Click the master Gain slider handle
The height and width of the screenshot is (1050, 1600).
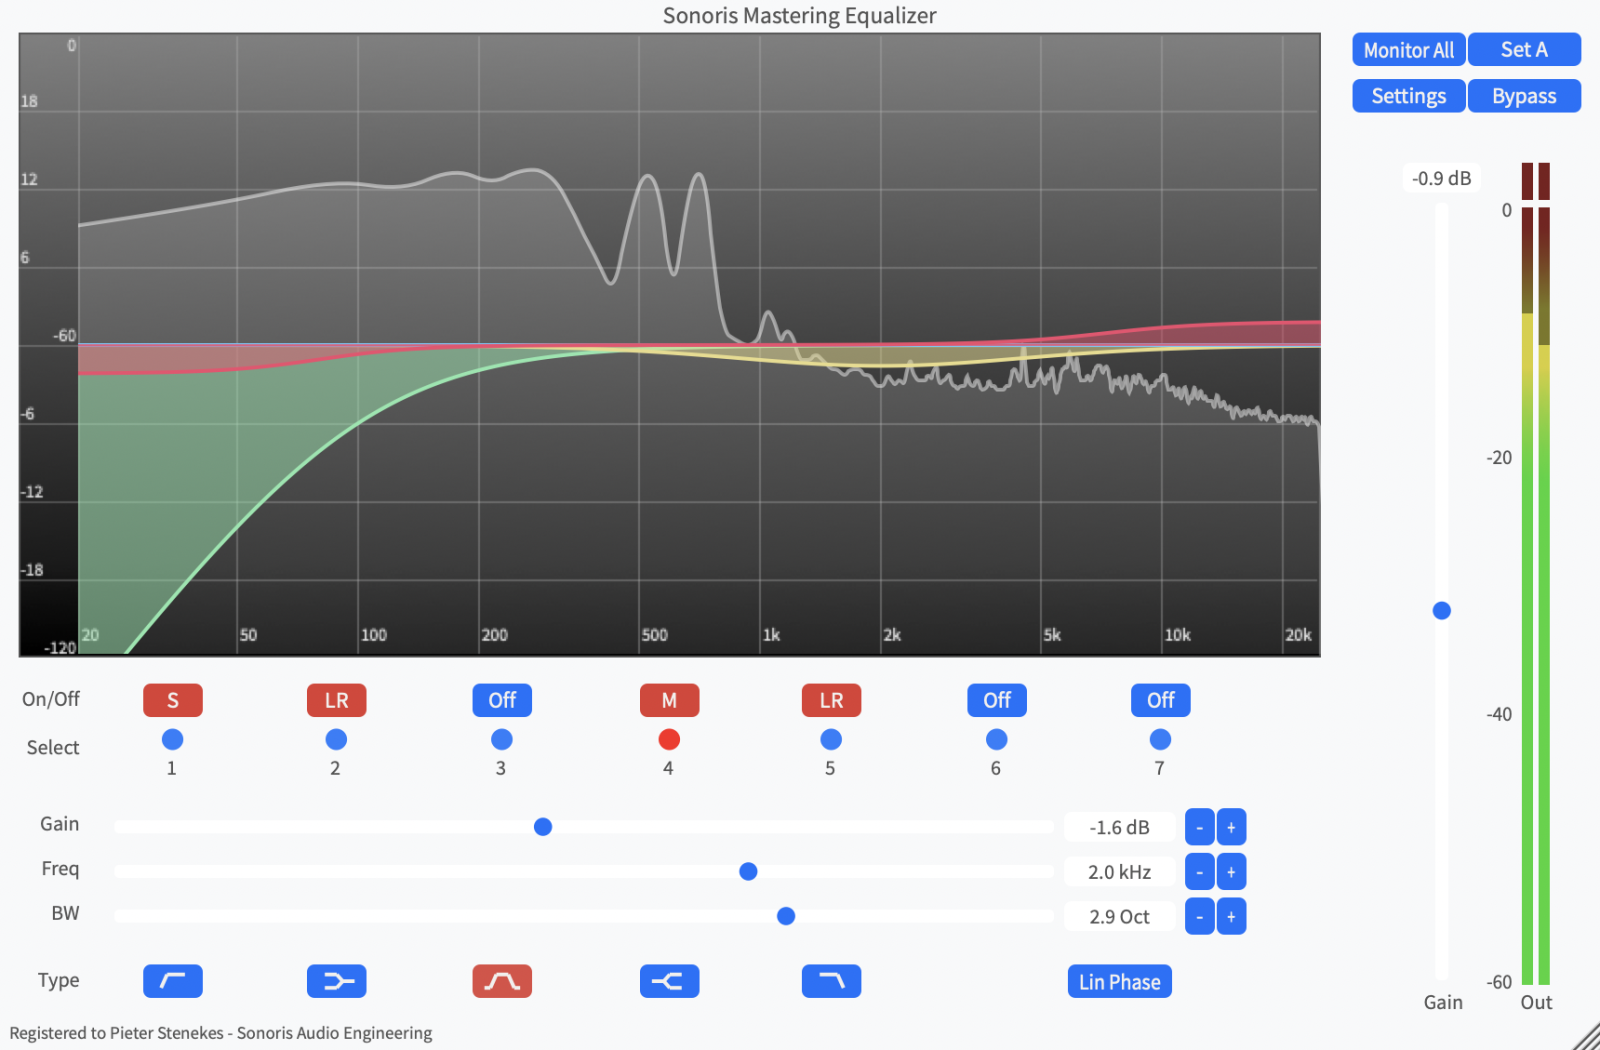tap(1441, 610)
